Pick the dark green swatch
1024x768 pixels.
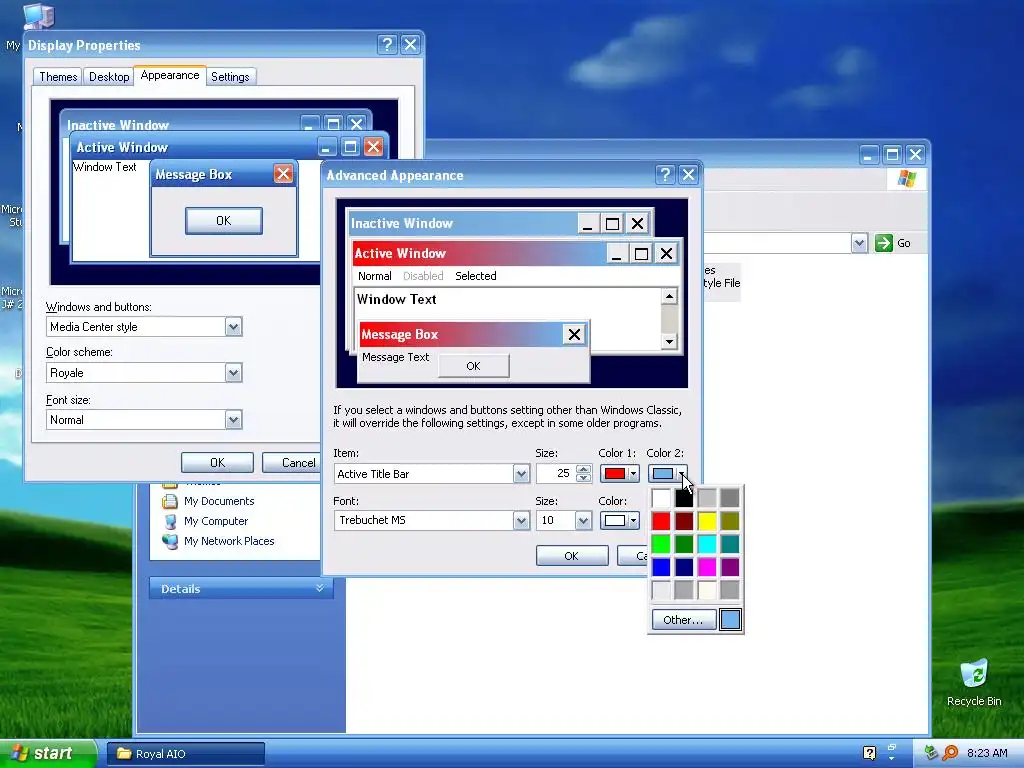tap(684, 544)
